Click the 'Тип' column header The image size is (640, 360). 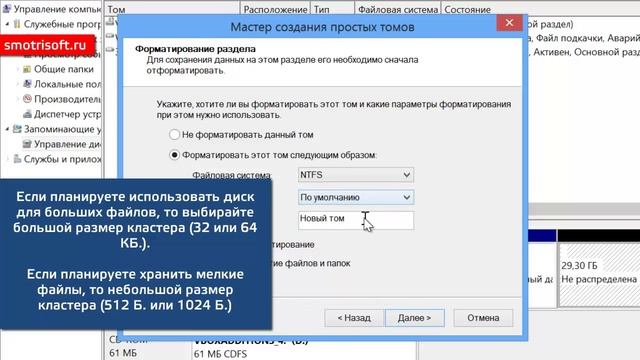pos(332,9)
